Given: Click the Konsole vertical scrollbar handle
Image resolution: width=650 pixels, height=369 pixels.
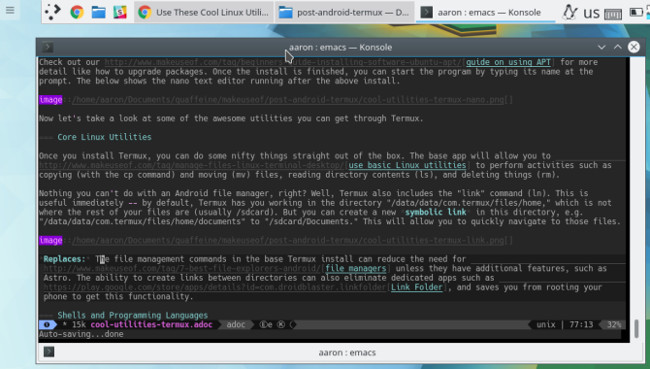Looking at the screenshot, I should click(636, 328).
